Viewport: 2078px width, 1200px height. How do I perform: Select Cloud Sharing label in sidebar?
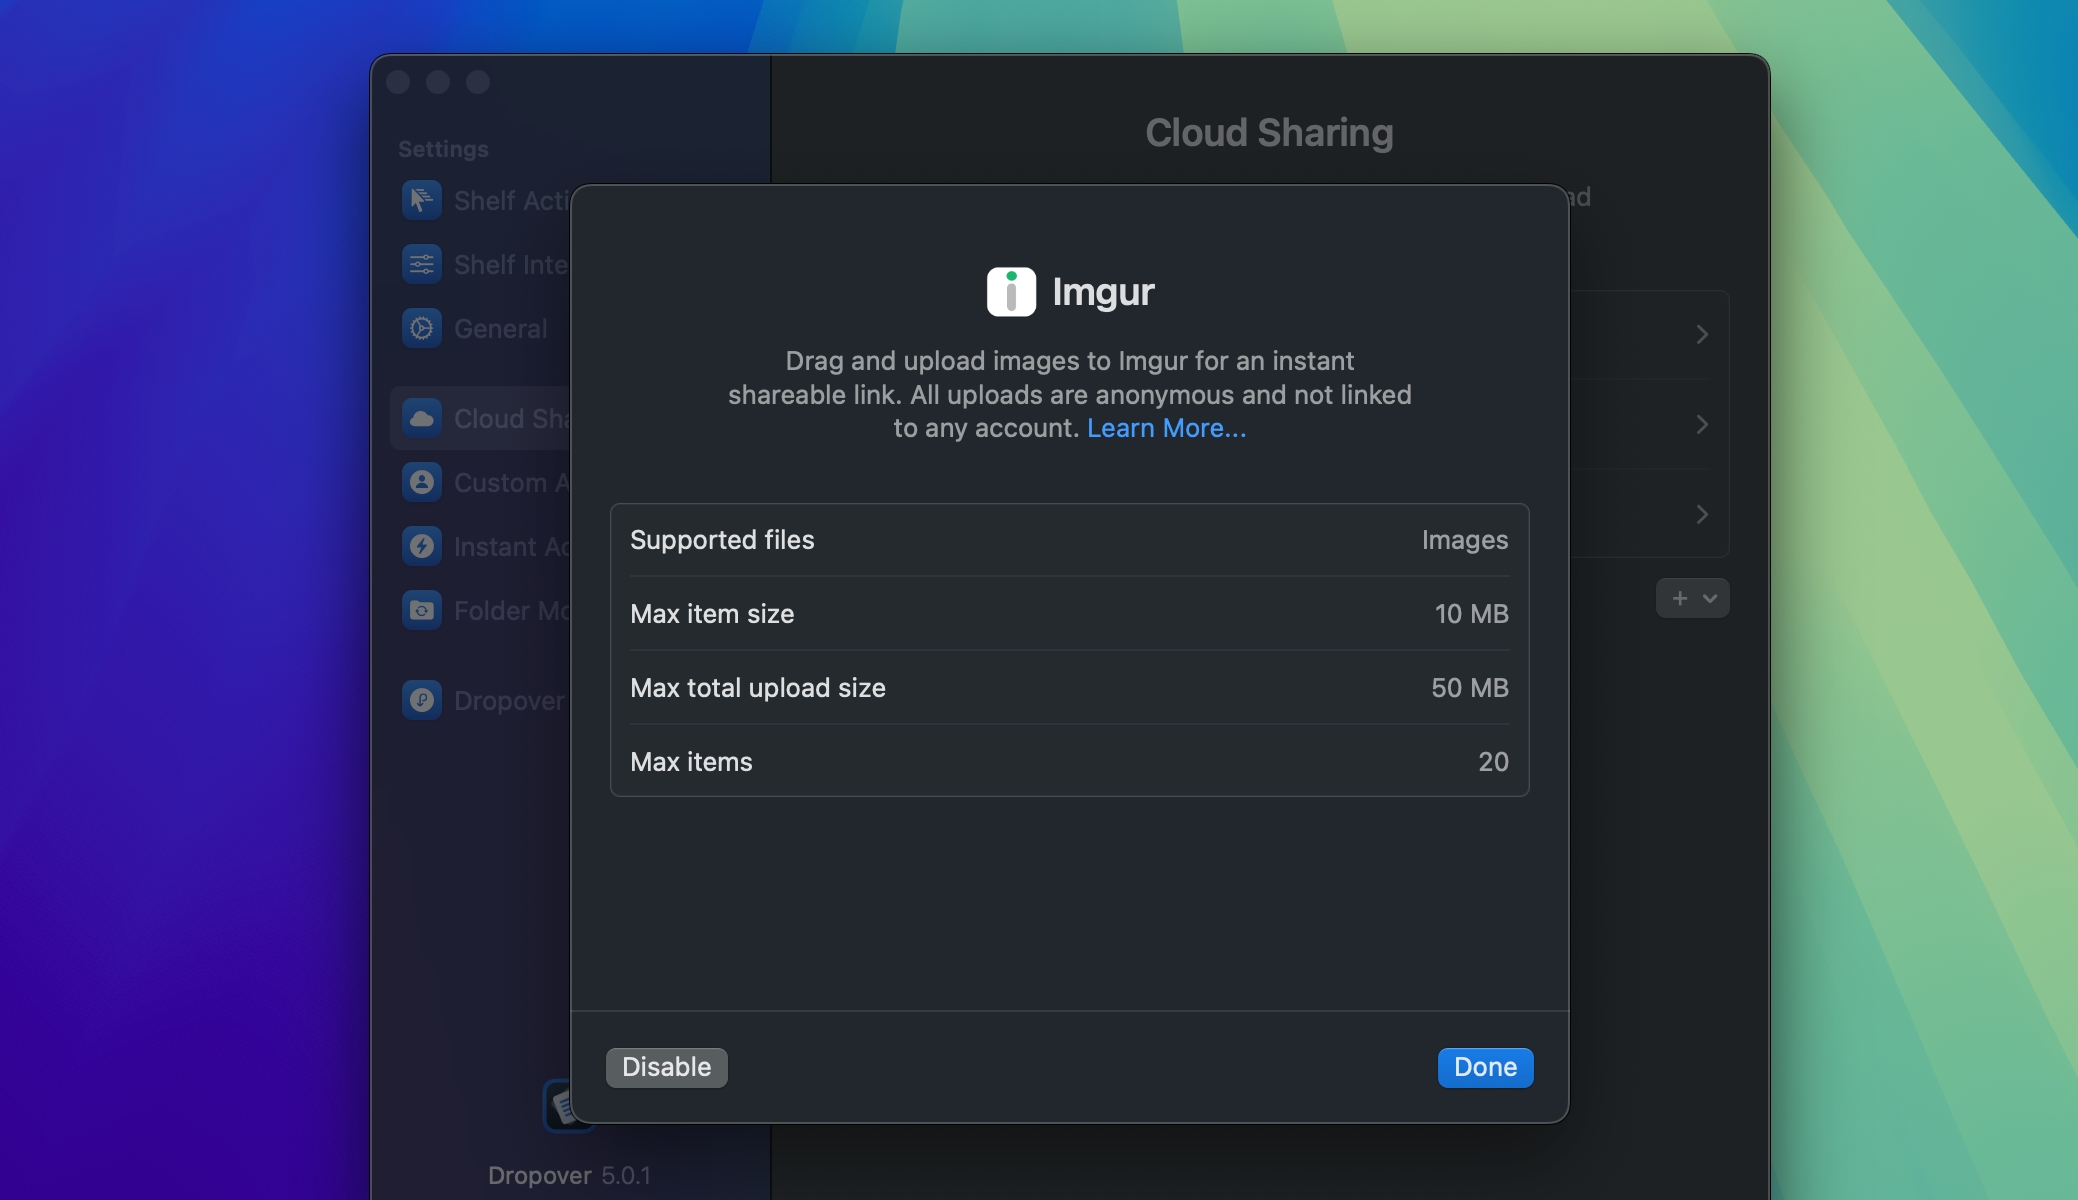coord(512,419)
